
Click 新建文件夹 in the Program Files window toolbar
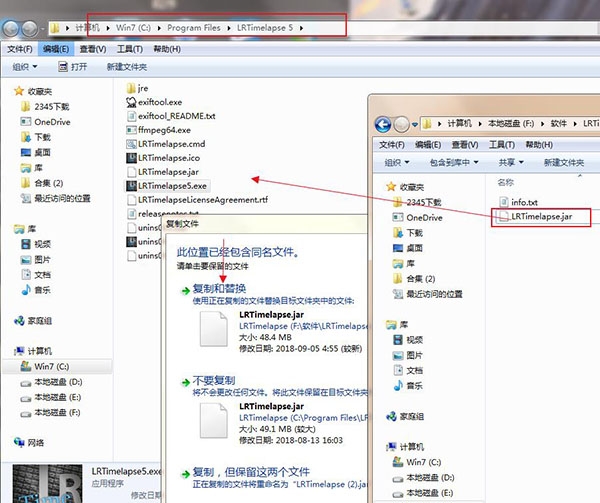127,67
